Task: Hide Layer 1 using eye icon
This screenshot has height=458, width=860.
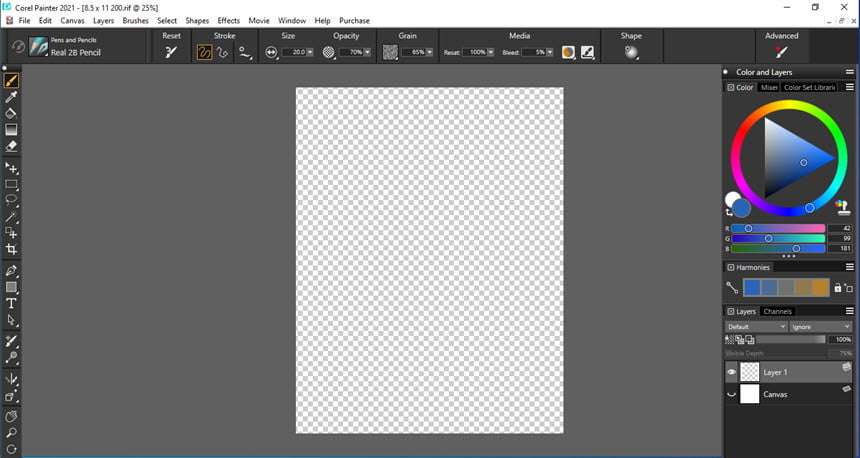Action: [x=731, y=372]
